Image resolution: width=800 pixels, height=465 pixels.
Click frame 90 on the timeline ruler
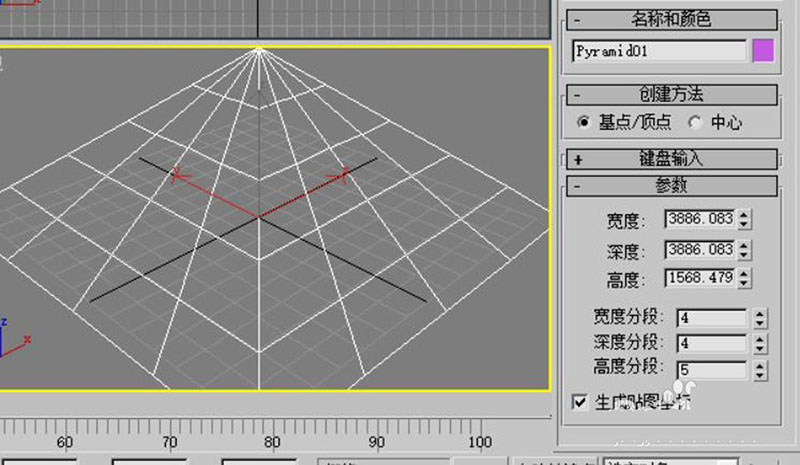tap(377, 442)
